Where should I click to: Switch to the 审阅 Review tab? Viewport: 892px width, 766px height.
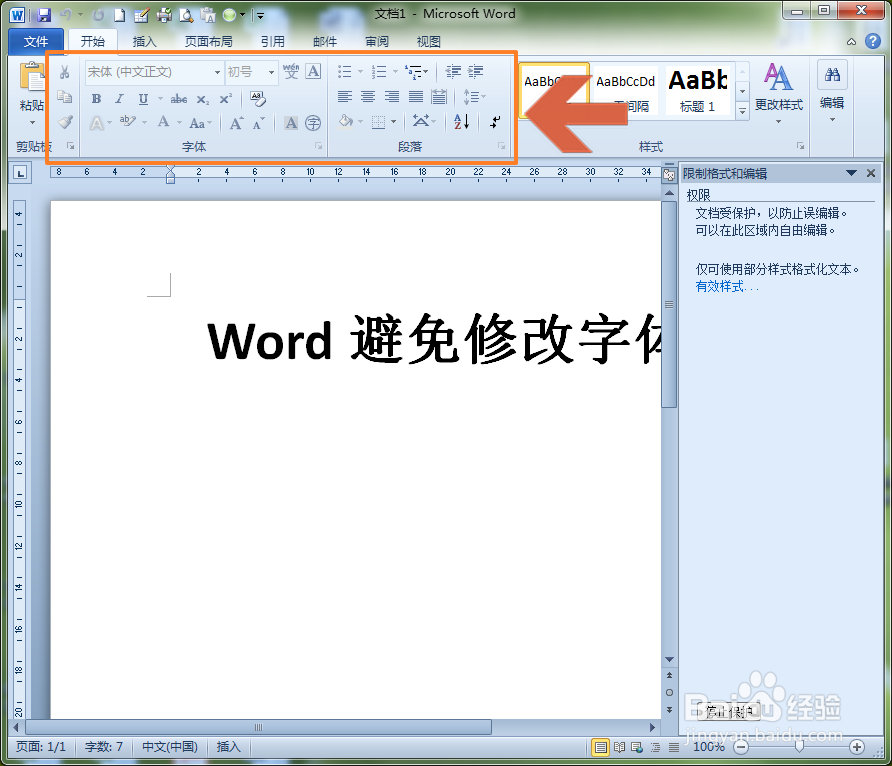[377, 42]
